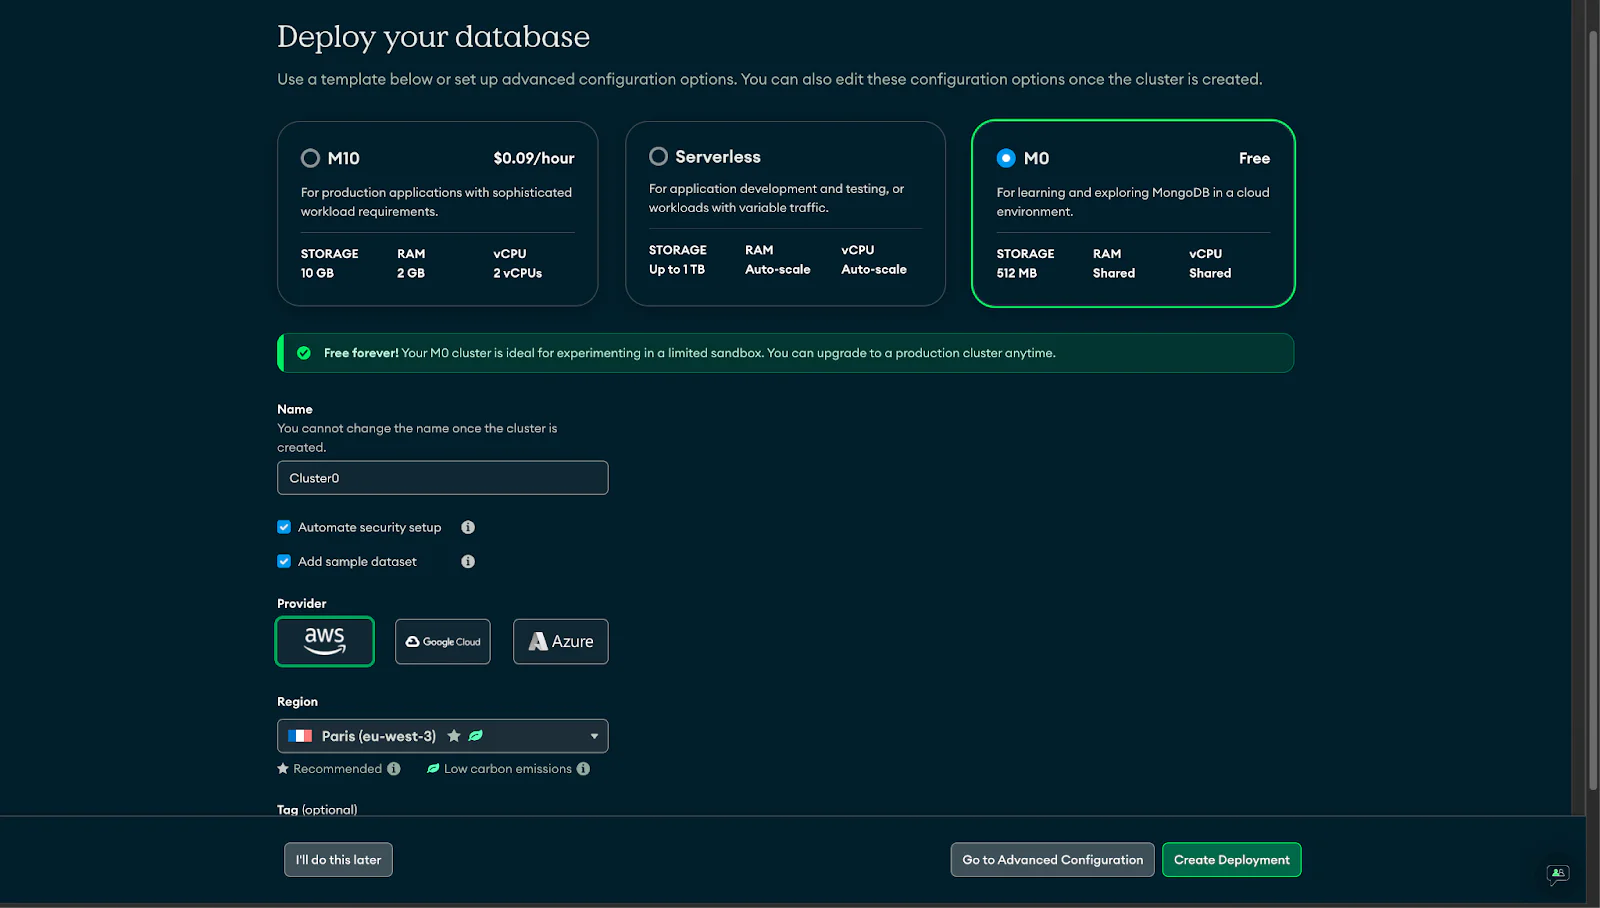Click the 'Up to 1 TB' storage value

(677, 270)
